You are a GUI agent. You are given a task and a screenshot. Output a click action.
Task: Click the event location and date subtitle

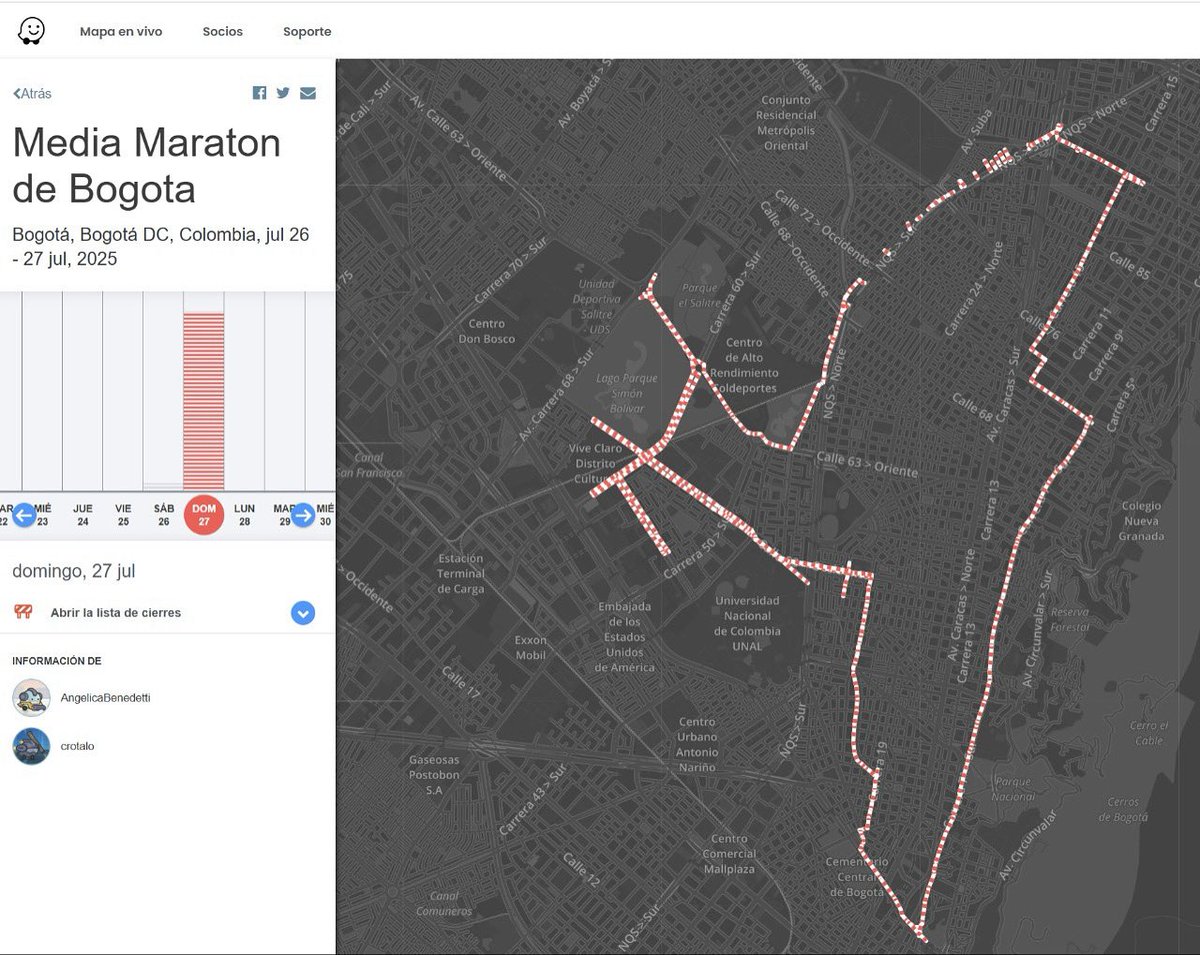pos(161,247)
